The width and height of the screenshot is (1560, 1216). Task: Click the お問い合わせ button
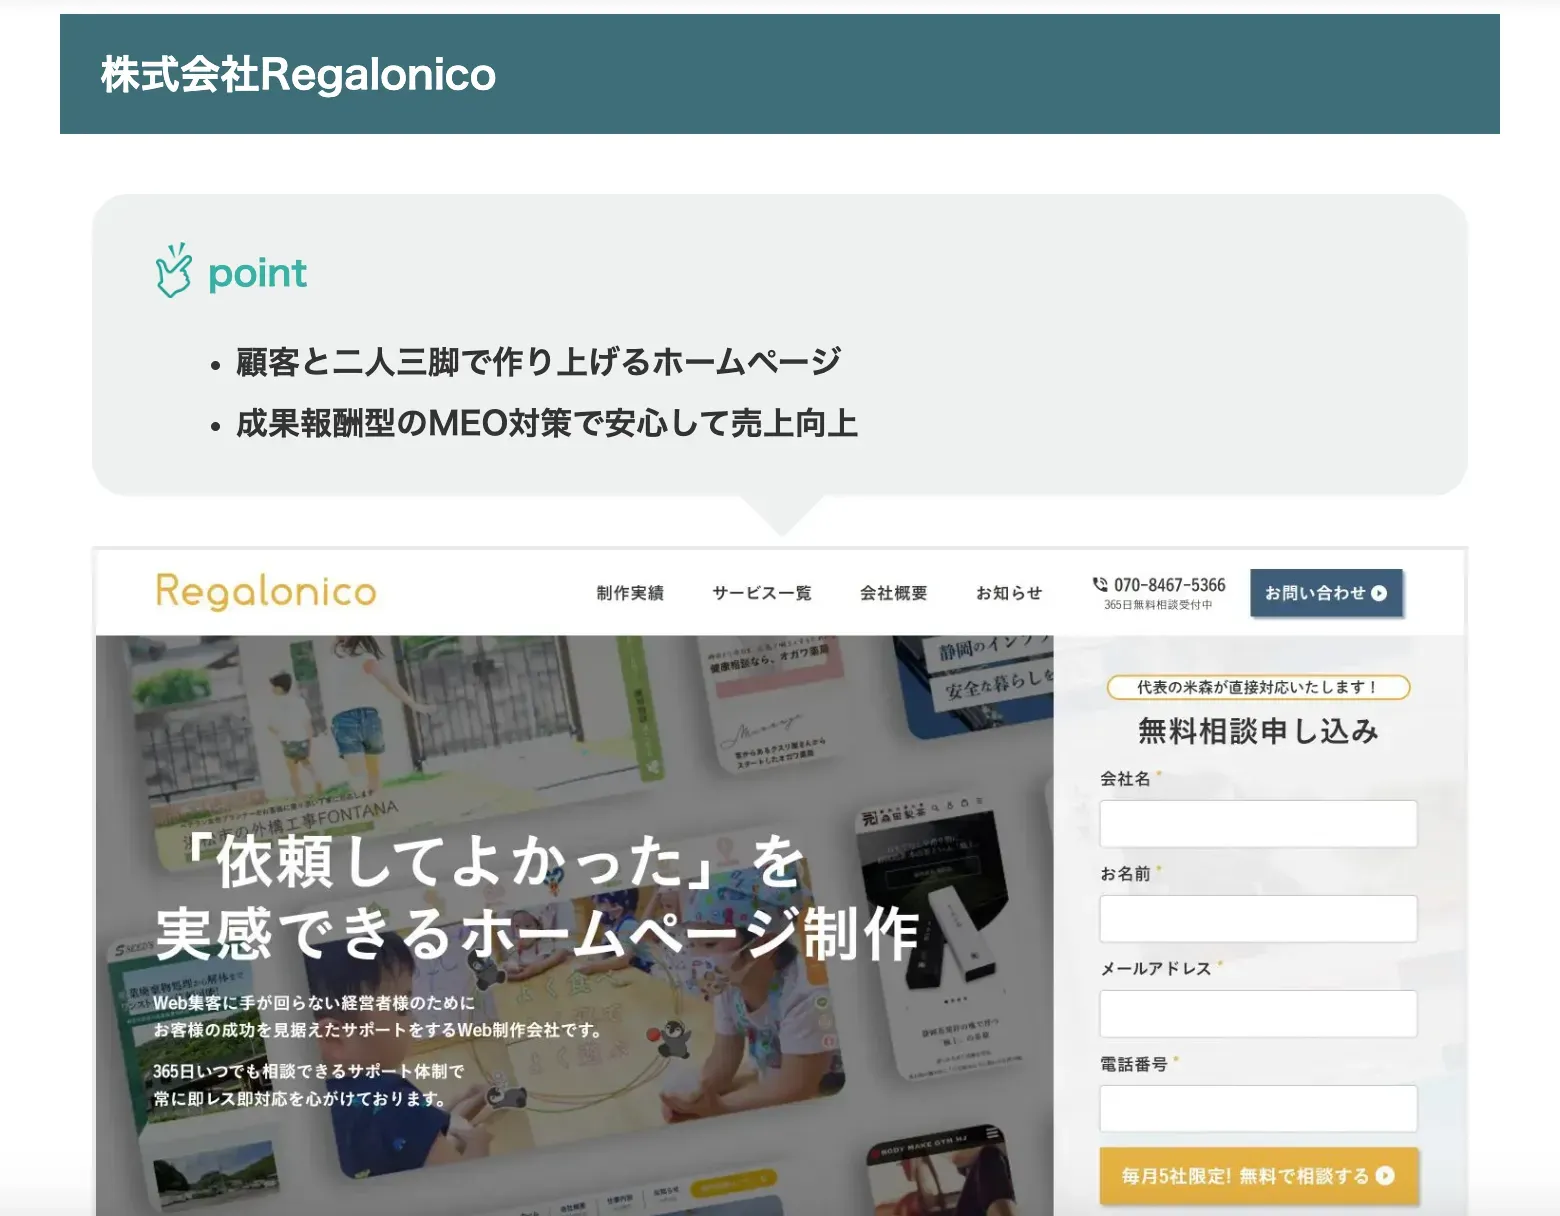click(1326, 593)
